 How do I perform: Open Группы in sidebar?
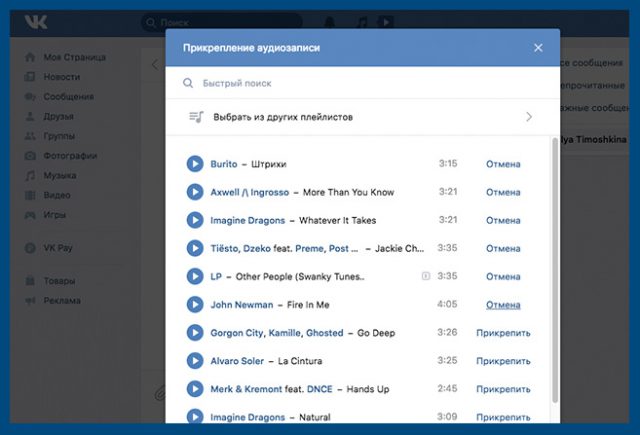[49, 136]
